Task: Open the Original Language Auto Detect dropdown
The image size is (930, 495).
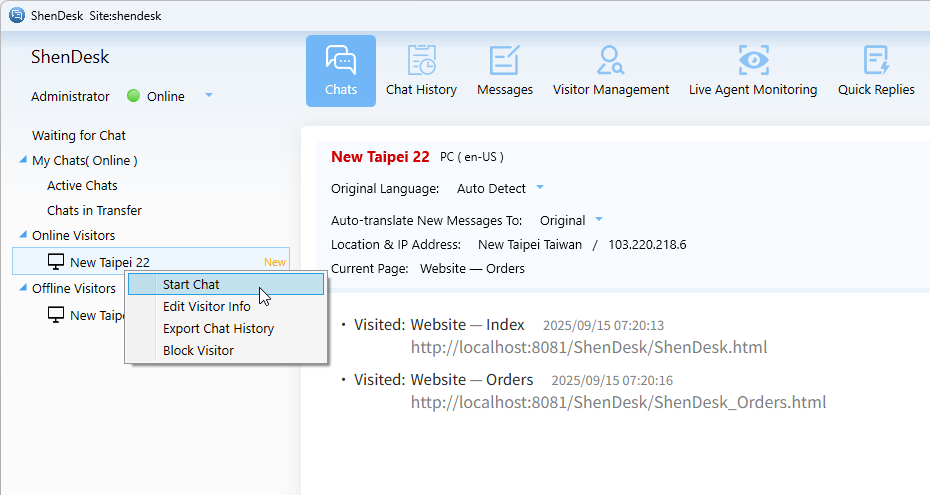Action: tap(540, 188)
